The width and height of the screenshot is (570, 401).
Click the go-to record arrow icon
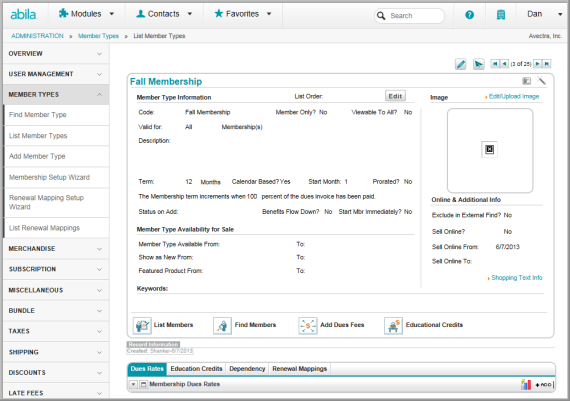click(478, 64)
